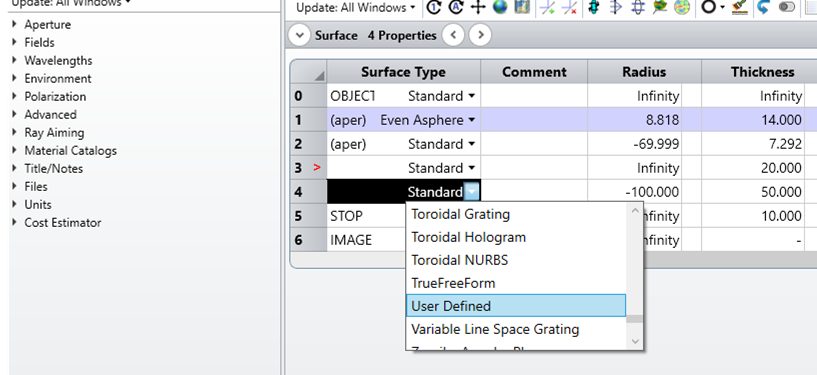
Task: Click the delete fold mirror icon with red x
Action: click(x=570, y=7)
